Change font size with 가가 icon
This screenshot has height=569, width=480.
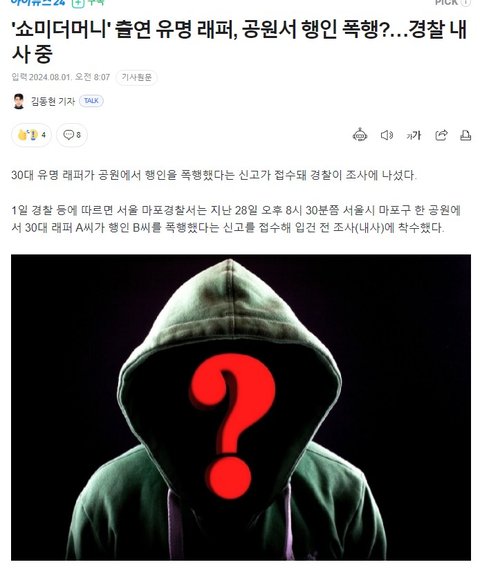[413, 136]
